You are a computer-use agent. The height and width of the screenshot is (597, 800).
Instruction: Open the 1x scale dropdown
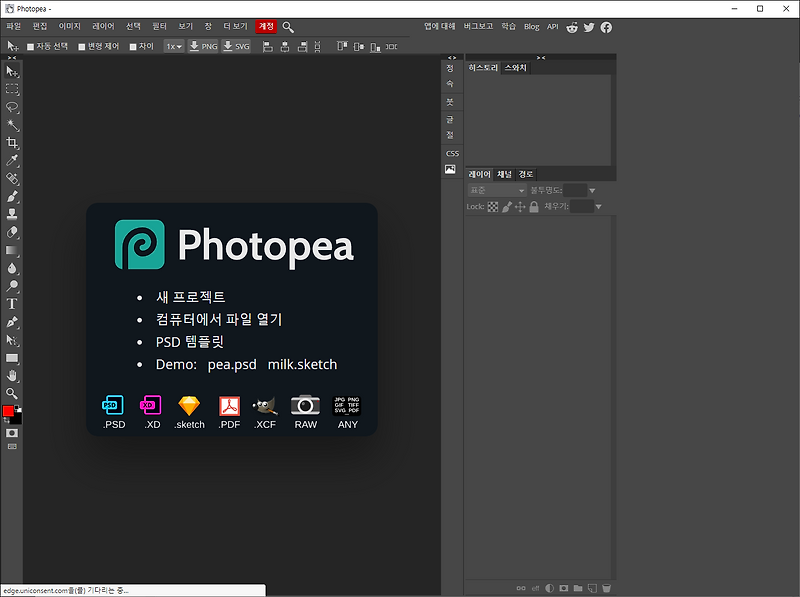point(174,46)
